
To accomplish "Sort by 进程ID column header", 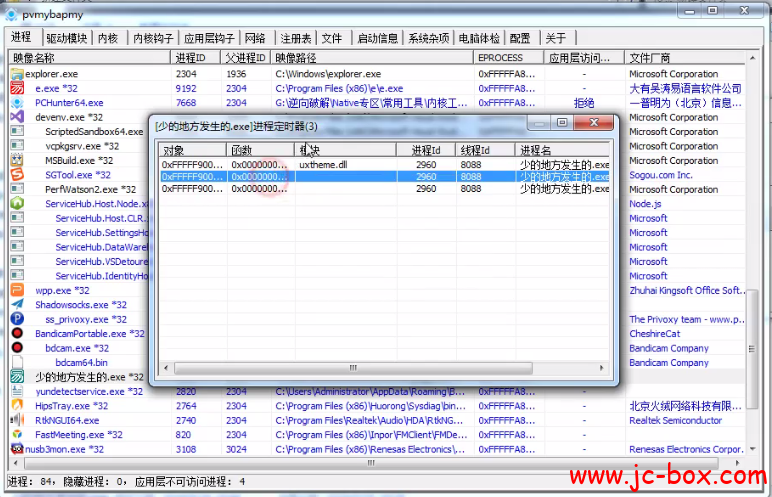I will point(195,58).
